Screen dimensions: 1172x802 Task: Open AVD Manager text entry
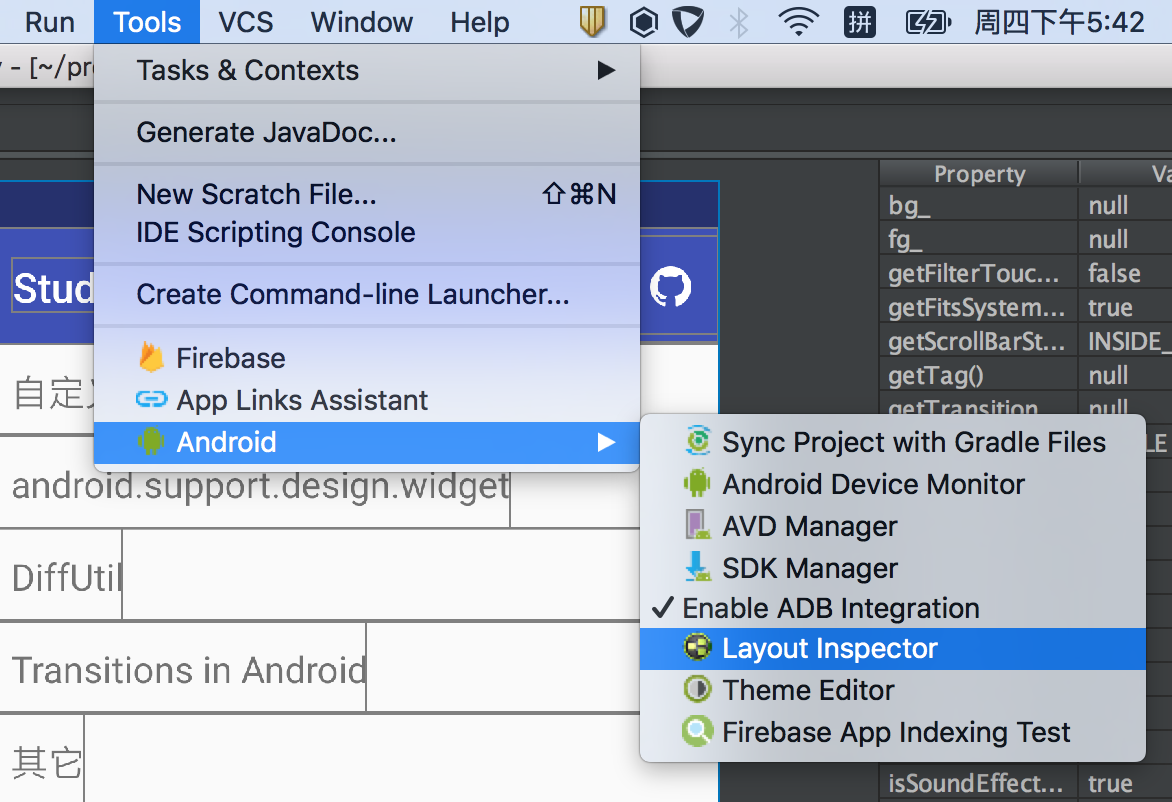pyautogui.click(x=809, y=526)
